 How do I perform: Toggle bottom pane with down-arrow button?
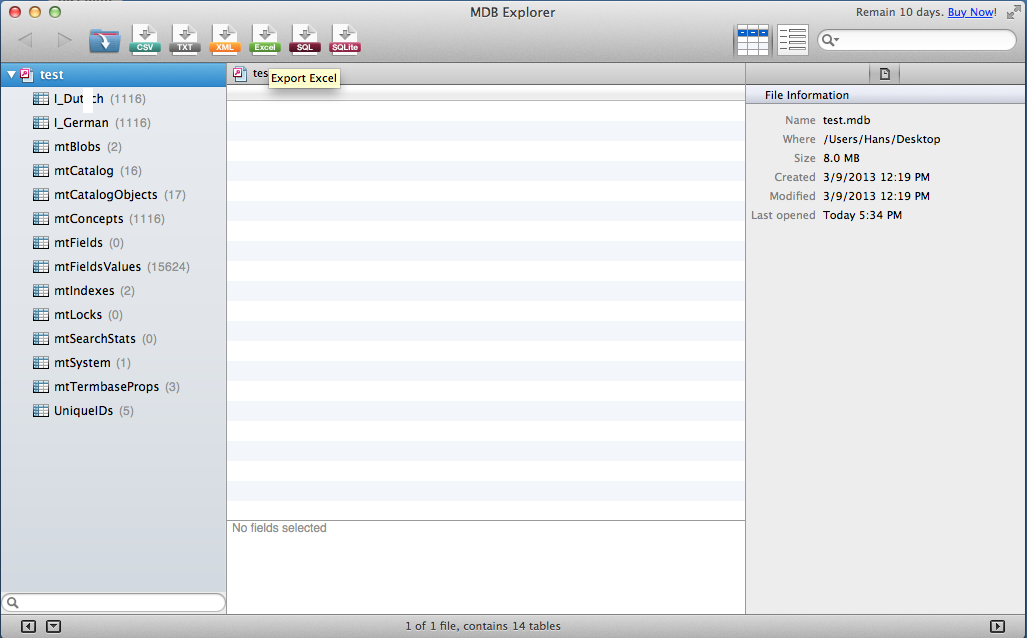pyautogui.click(x=54, y=626)
